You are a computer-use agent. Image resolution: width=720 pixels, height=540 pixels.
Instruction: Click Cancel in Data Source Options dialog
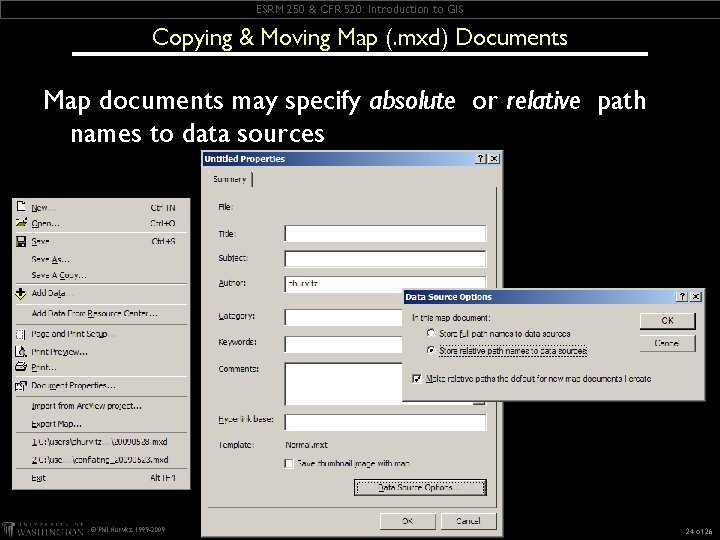(x=668, y=343)
